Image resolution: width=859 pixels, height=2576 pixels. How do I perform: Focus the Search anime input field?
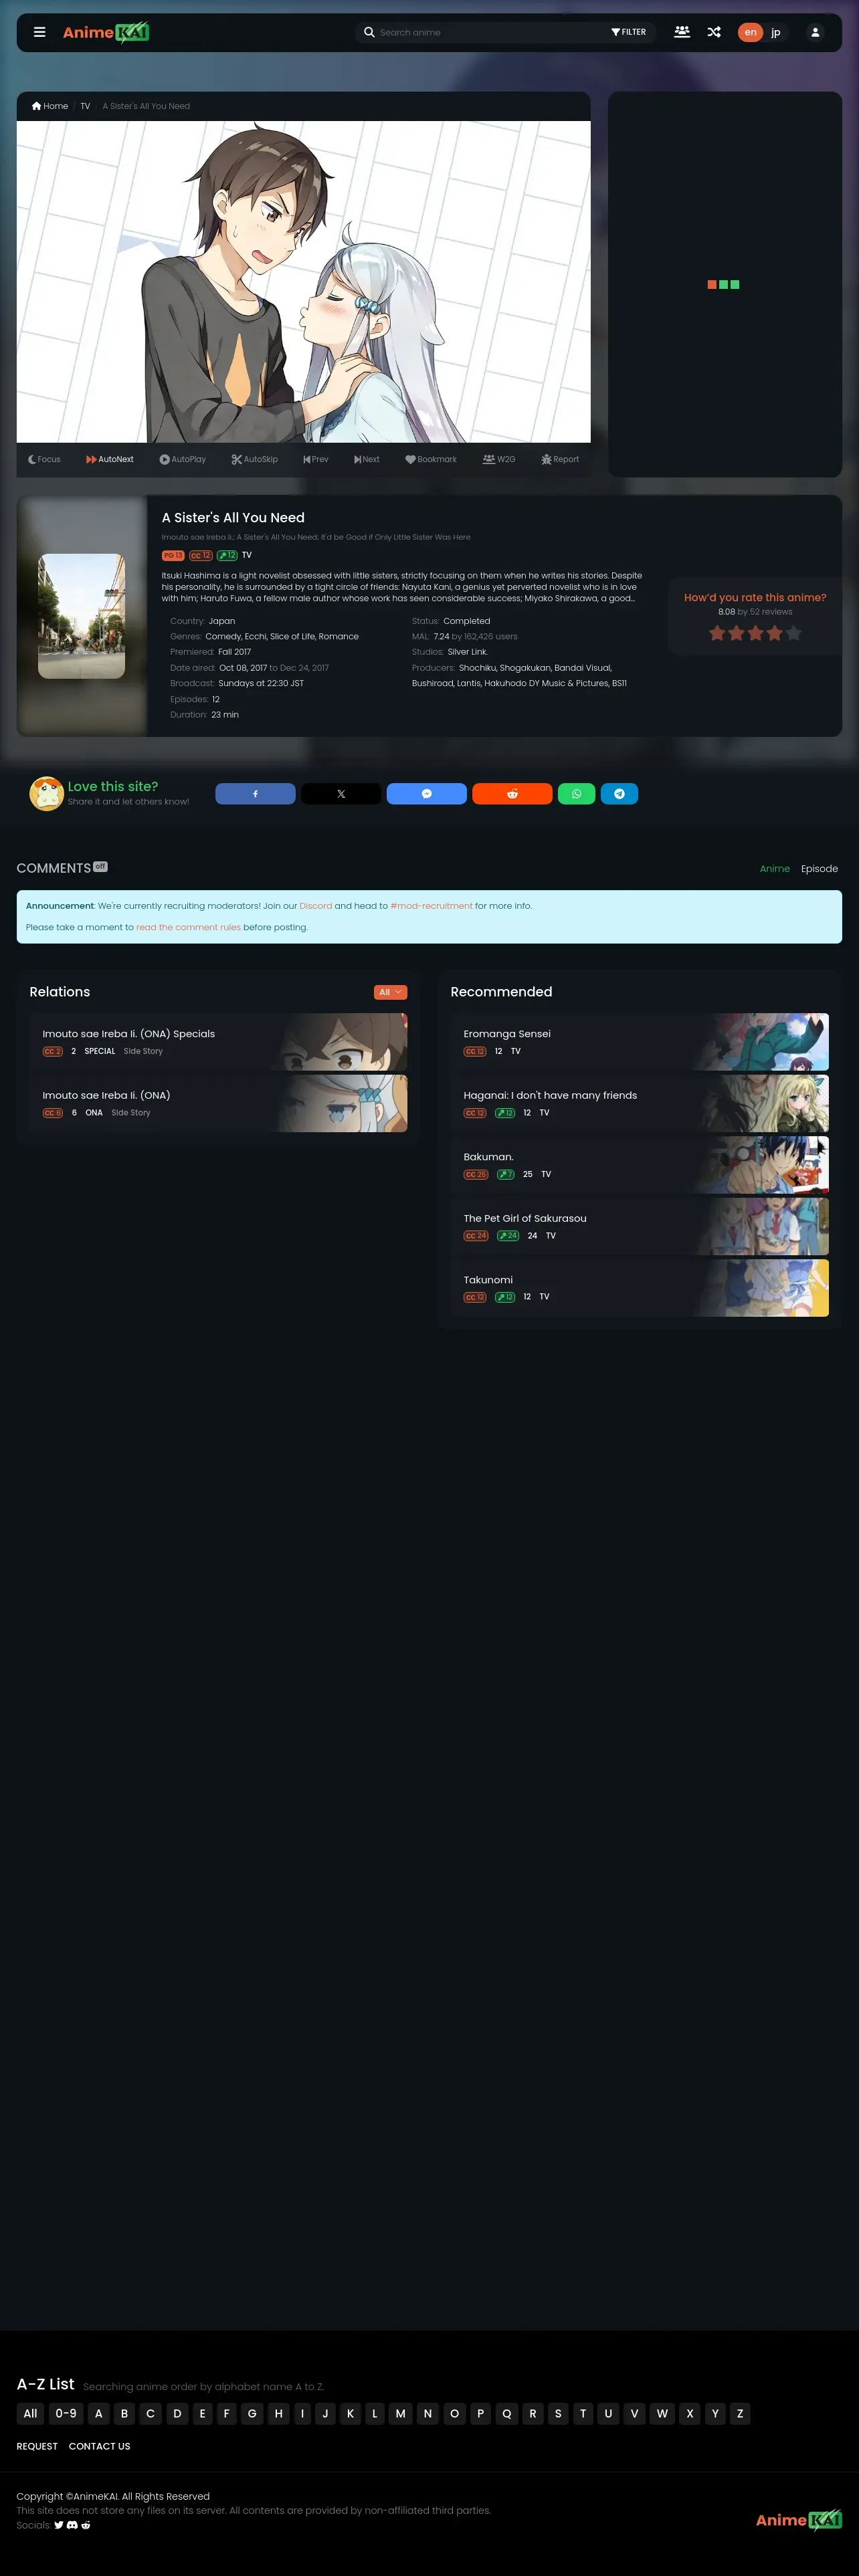(x=490, y=32)
